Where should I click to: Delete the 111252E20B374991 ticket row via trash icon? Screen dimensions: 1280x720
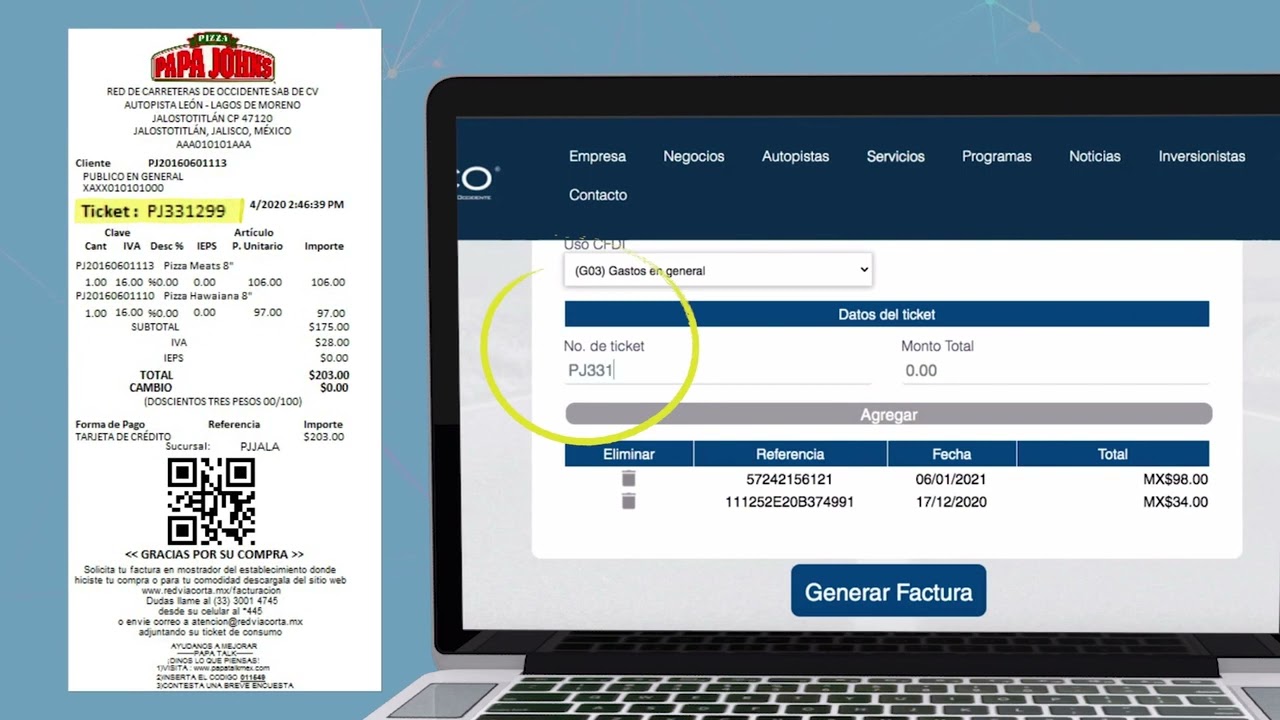point(628,501)
